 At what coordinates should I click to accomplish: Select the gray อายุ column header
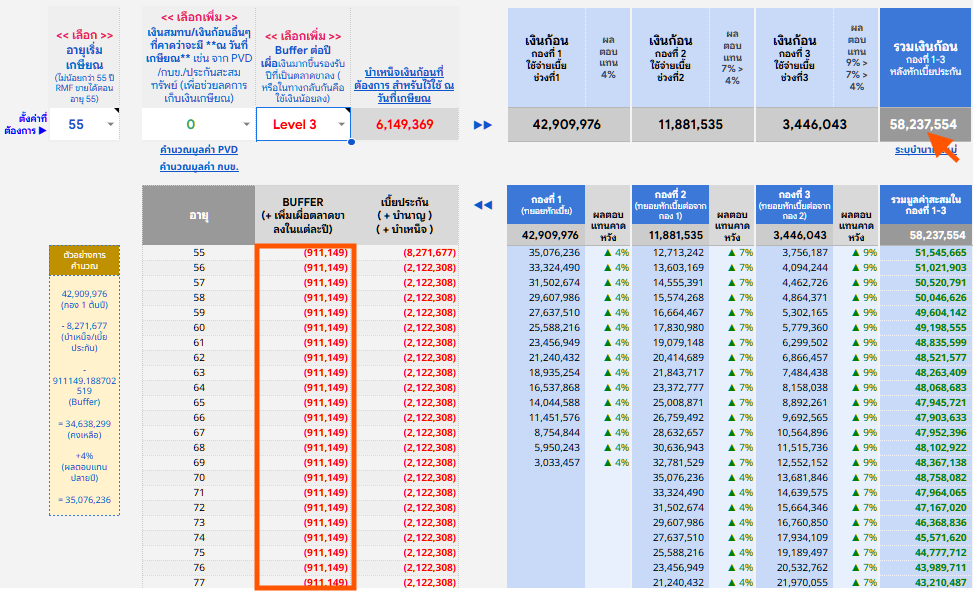(x=198, y=214)
